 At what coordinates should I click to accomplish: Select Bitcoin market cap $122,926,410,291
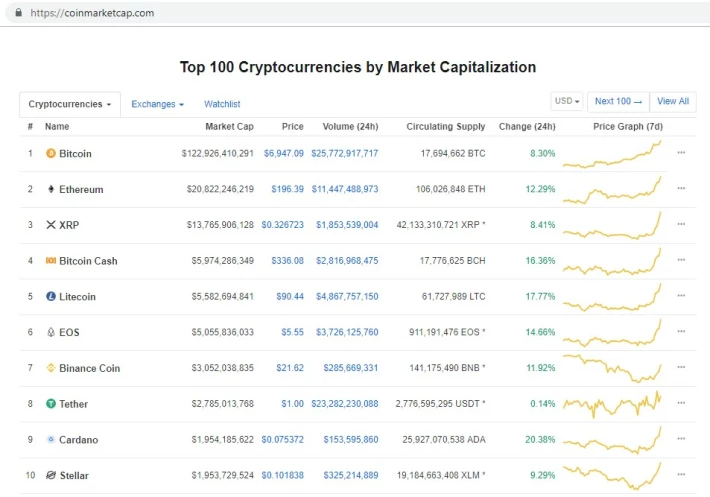[x=218, y=153]
